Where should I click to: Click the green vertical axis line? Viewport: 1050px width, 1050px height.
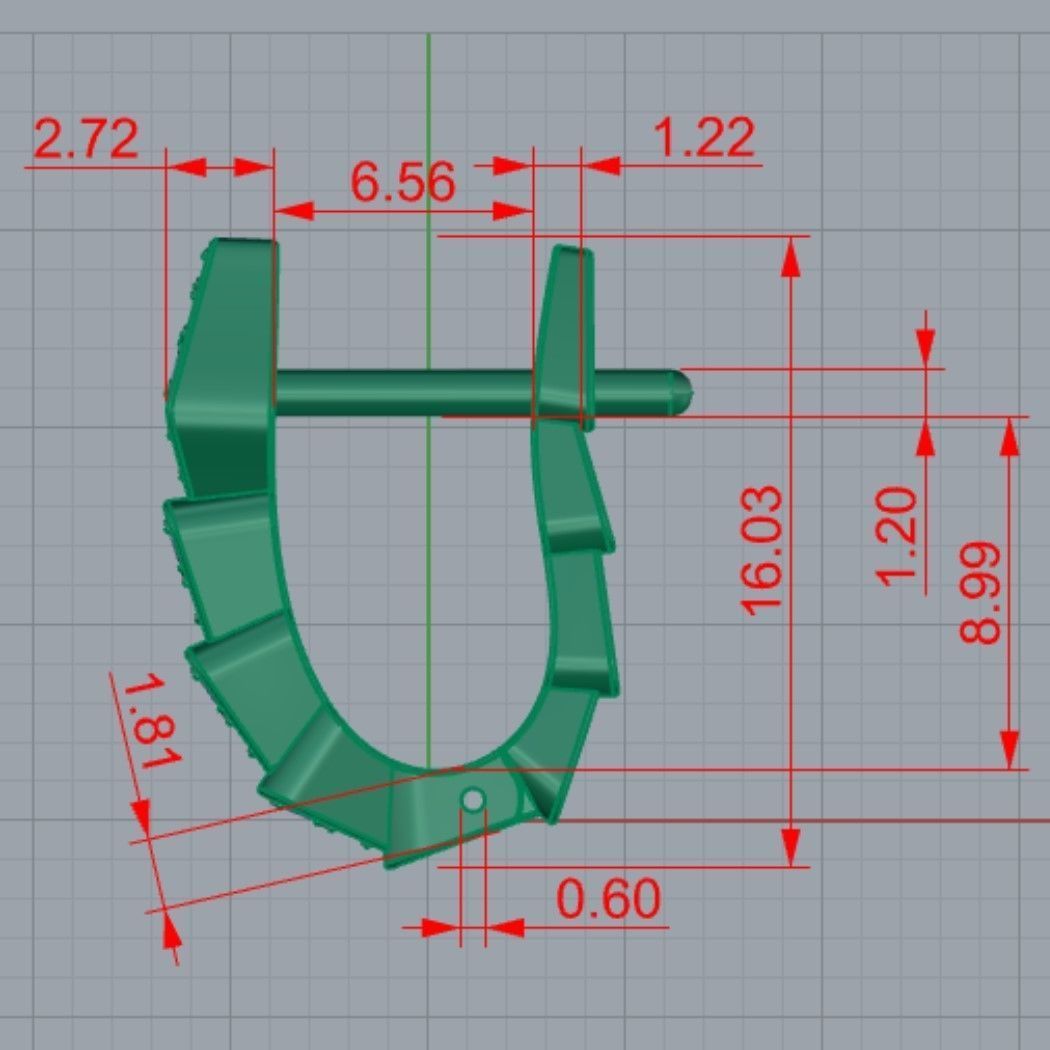pos(429,402)
